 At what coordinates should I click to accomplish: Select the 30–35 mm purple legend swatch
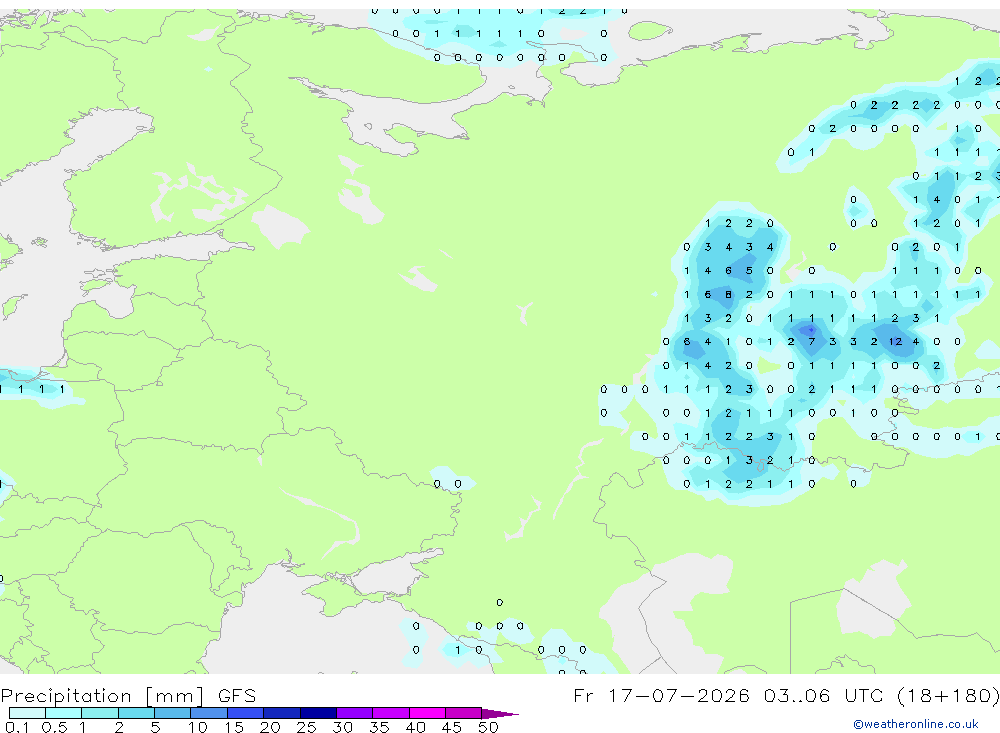[x=354, y=713]
